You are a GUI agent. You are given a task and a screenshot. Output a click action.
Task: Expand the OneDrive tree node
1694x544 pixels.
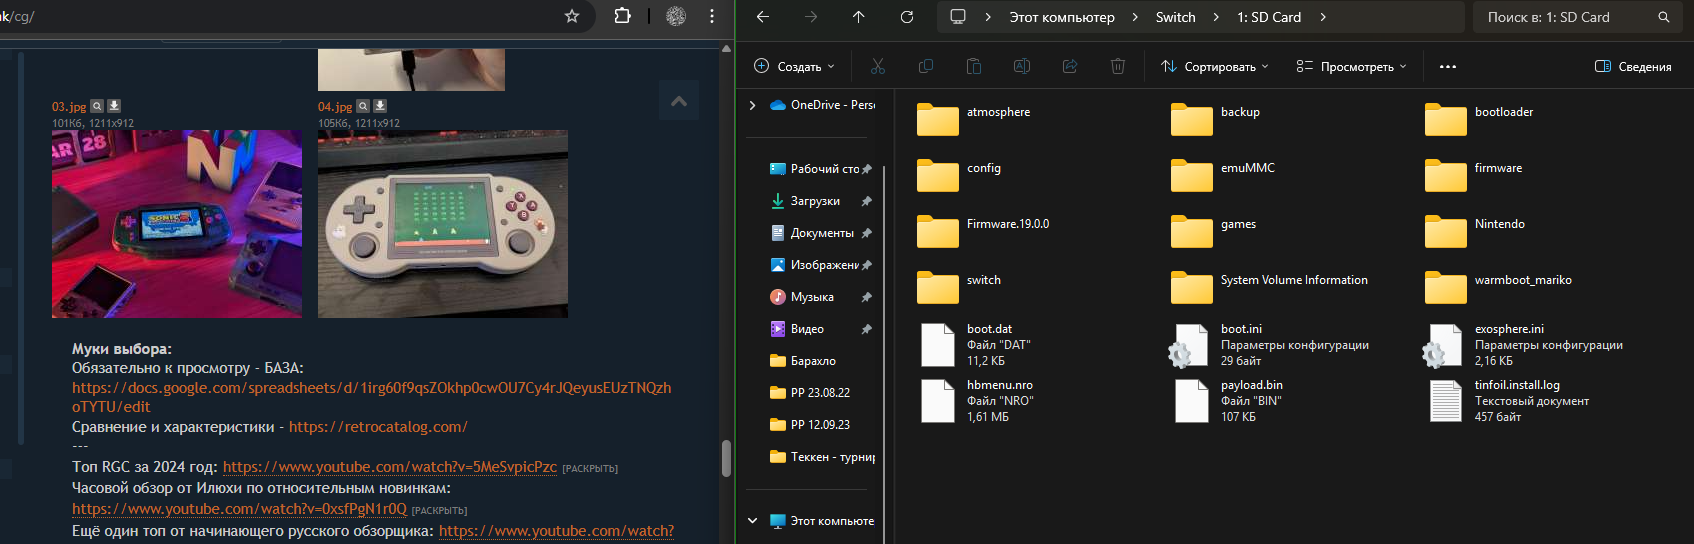pos(752,105)
